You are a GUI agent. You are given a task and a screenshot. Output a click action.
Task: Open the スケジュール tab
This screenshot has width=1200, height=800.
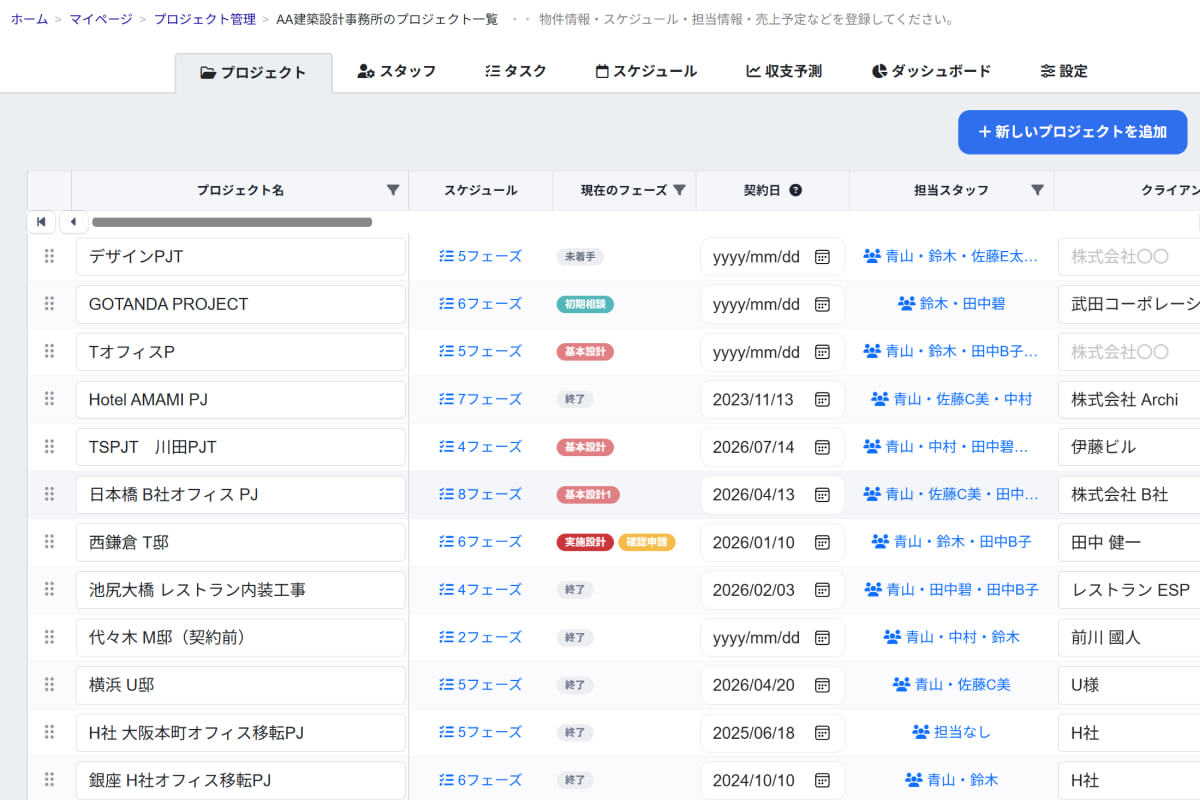pyautogui.click(x=646, y=71)
